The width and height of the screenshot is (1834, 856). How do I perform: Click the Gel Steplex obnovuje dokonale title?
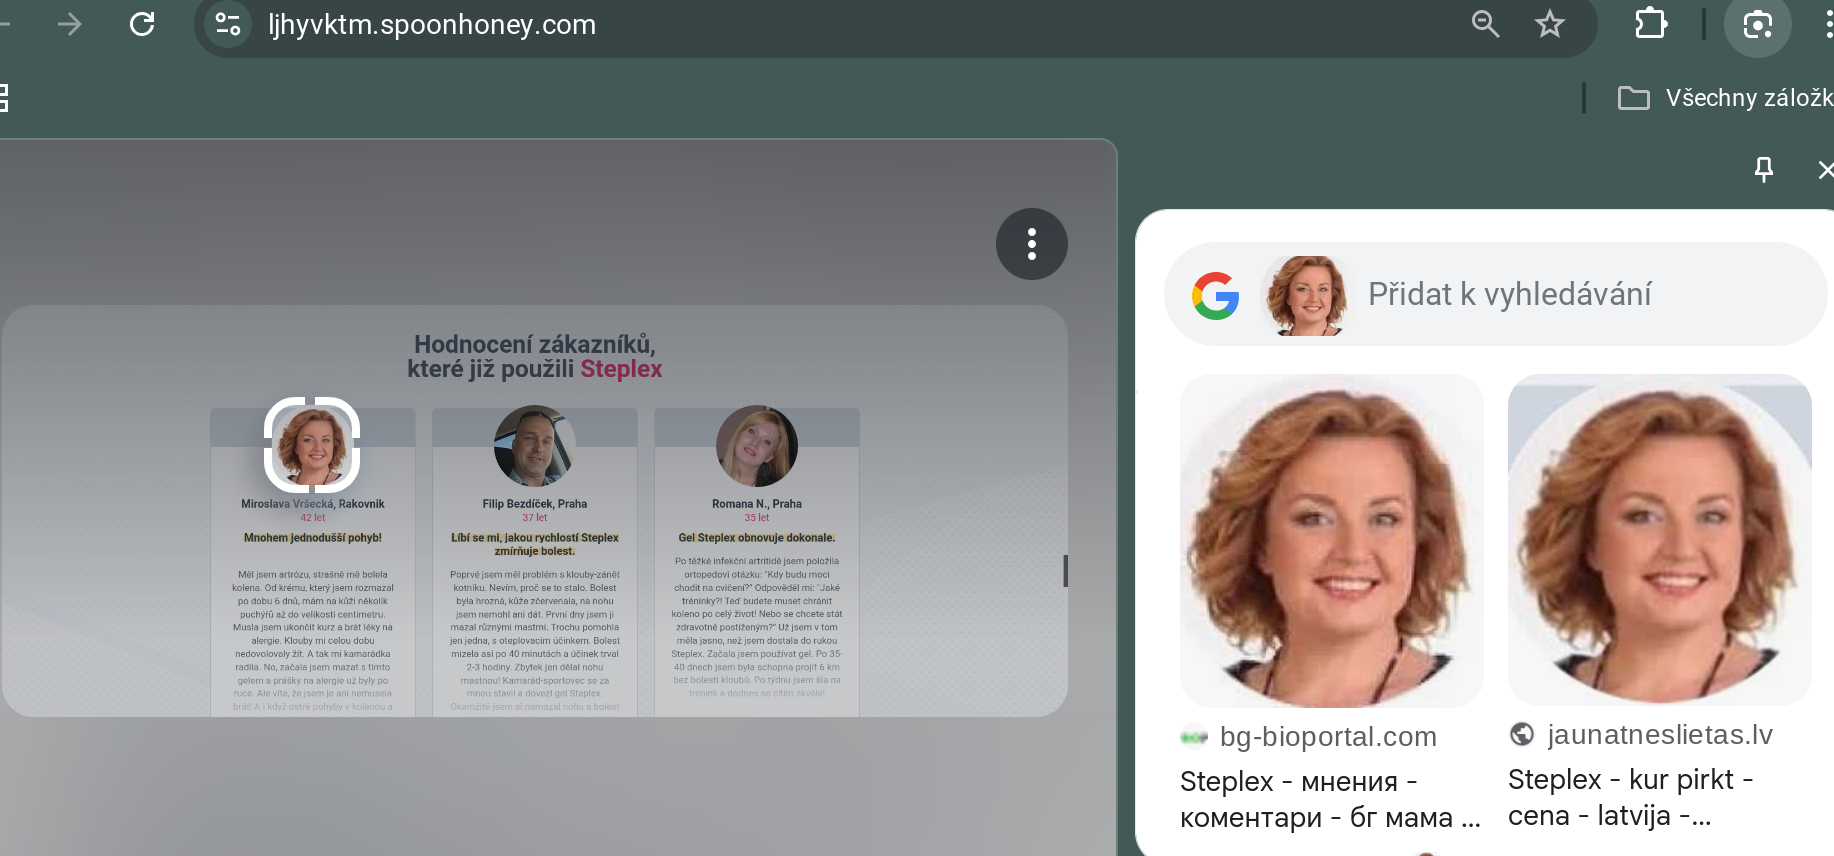[x=757, y=538]
